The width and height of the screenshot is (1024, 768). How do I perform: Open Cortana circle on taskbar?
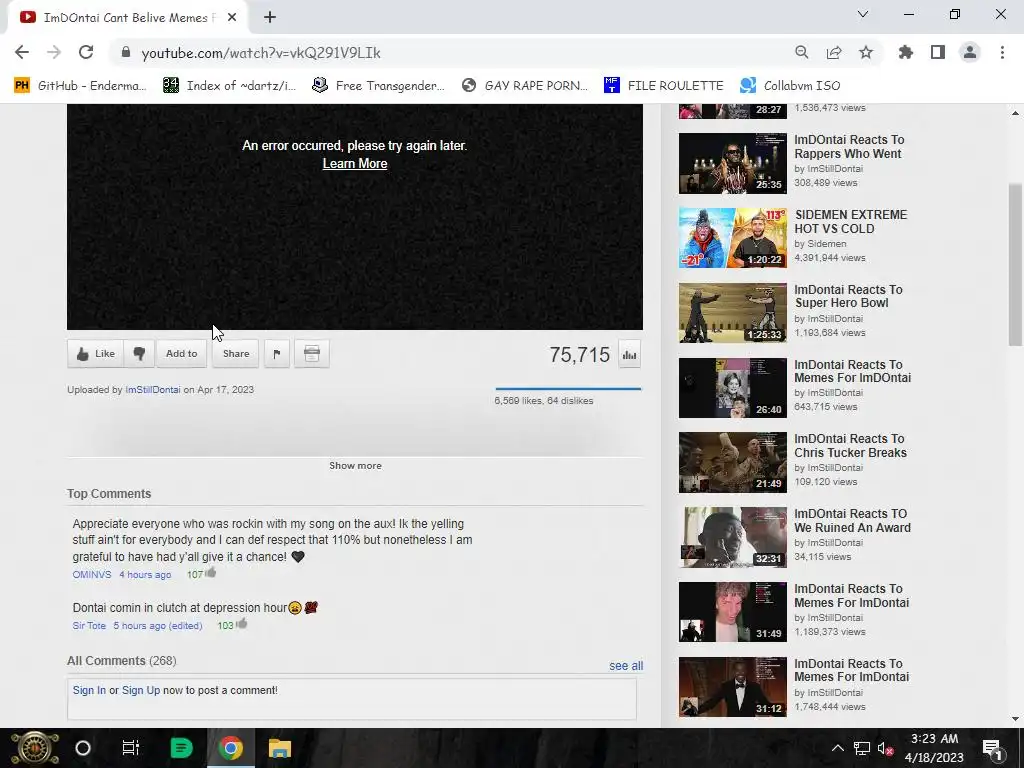point(83,748)
